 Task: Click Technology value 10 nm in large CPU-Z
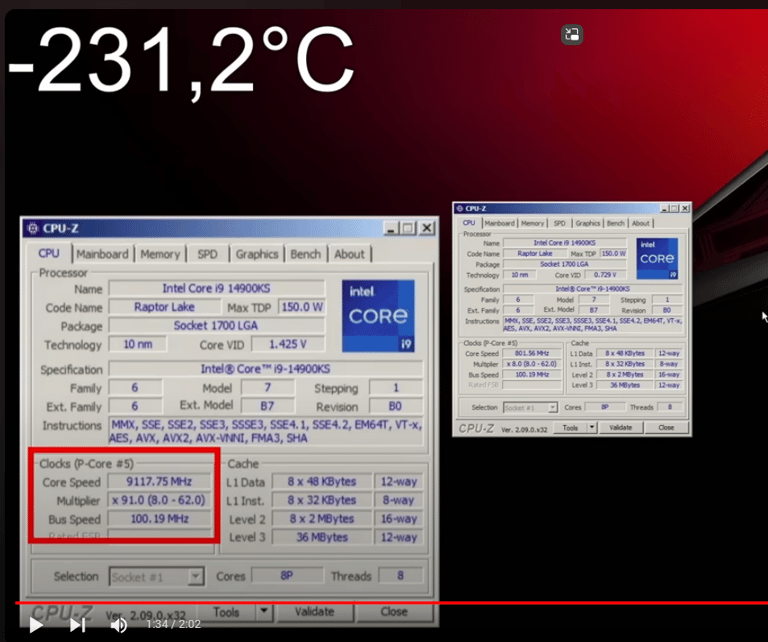(138, 345)
